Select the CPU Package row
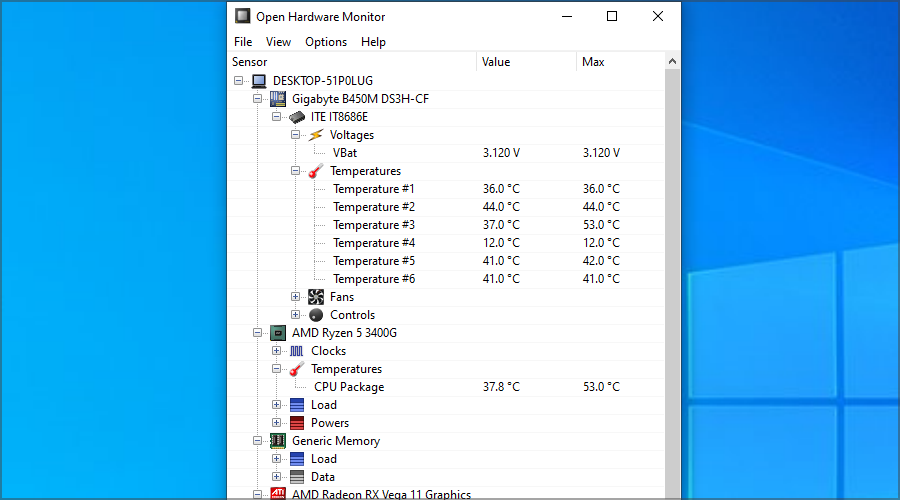 pyautogui.click(x=446, y=387)
